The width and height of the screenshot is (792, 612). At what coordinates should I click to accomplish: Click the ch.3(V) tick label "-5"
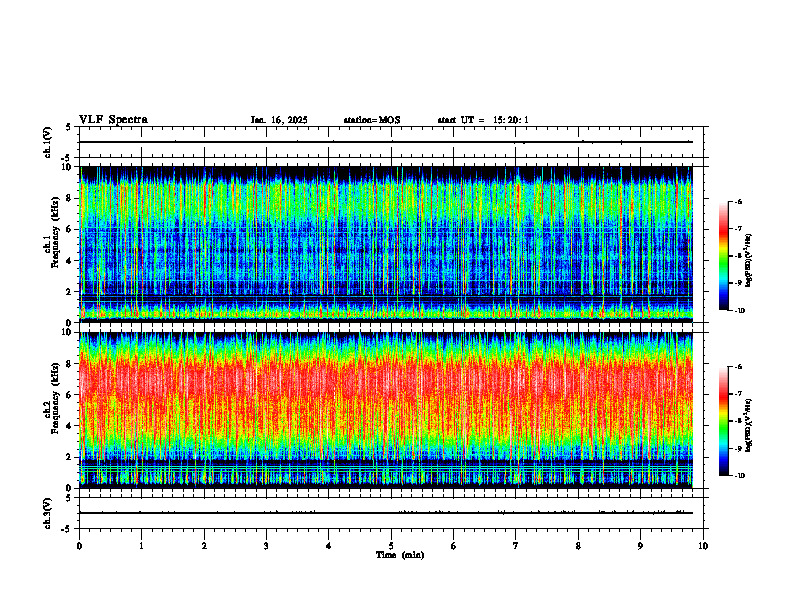coord(67,529)
